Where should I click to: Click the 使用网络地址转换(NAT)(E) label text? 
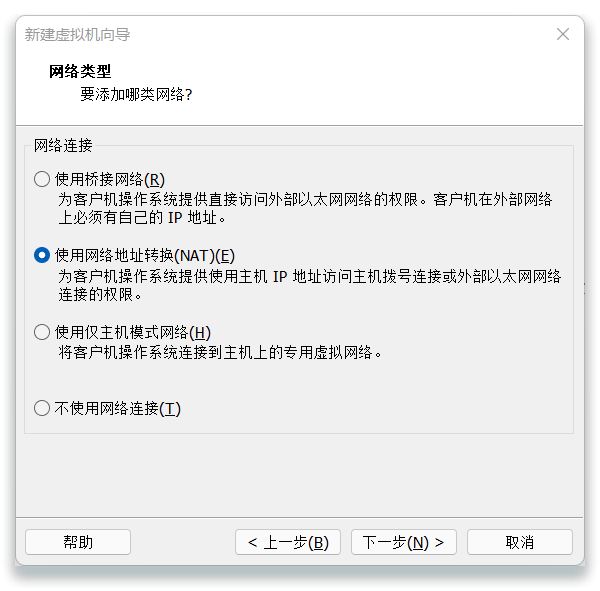(x=145, y=255)
